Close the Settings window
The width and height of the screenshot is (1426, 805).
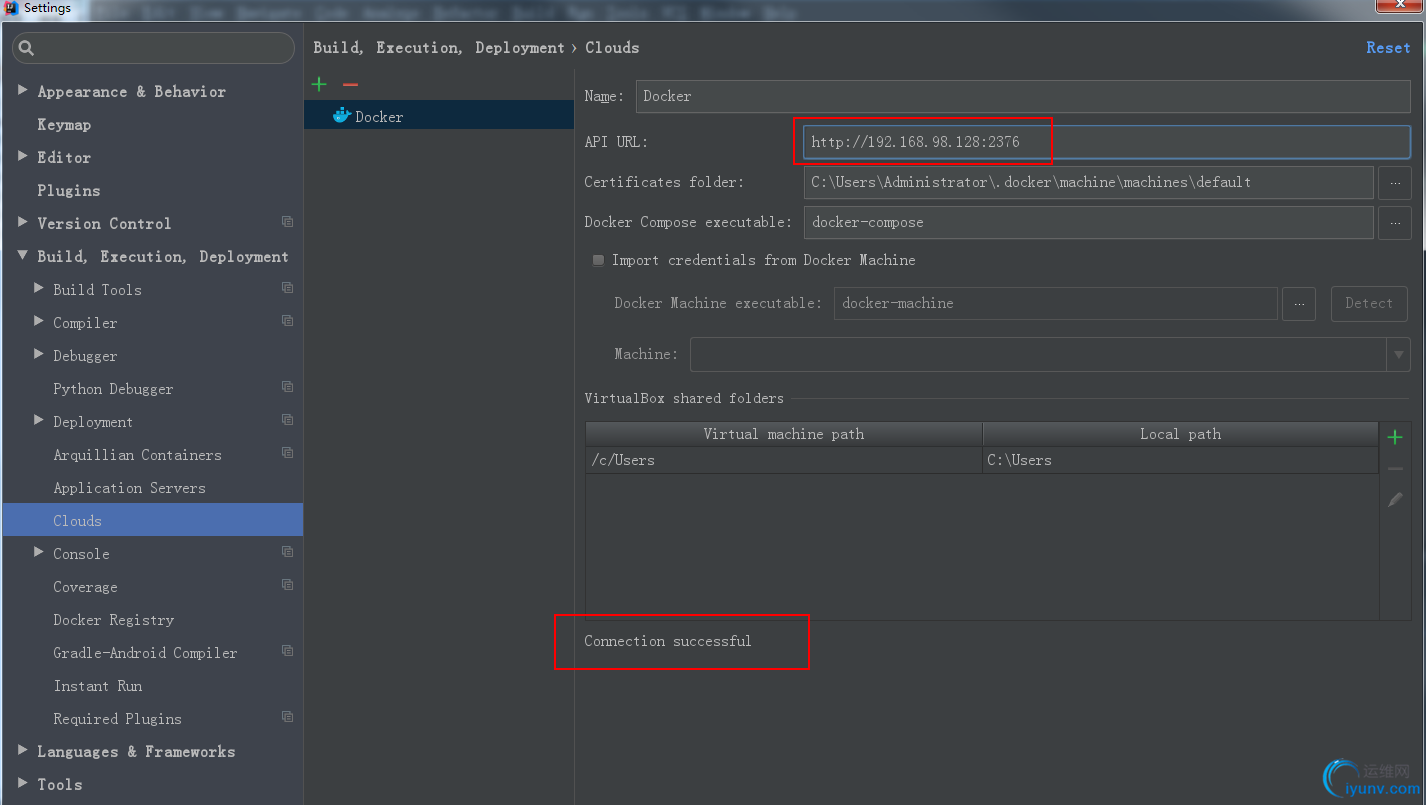[x=1397, y=5]
